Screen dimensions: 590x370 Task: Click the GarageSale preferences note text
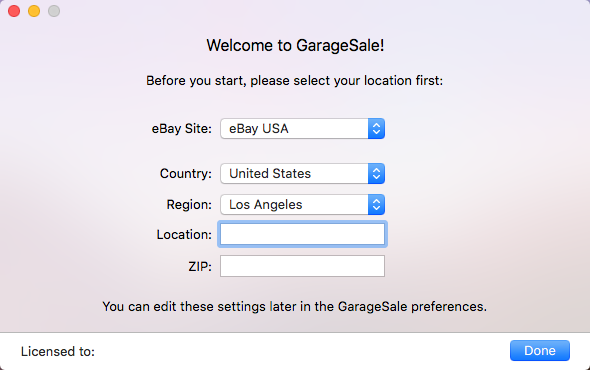point(295,306)
